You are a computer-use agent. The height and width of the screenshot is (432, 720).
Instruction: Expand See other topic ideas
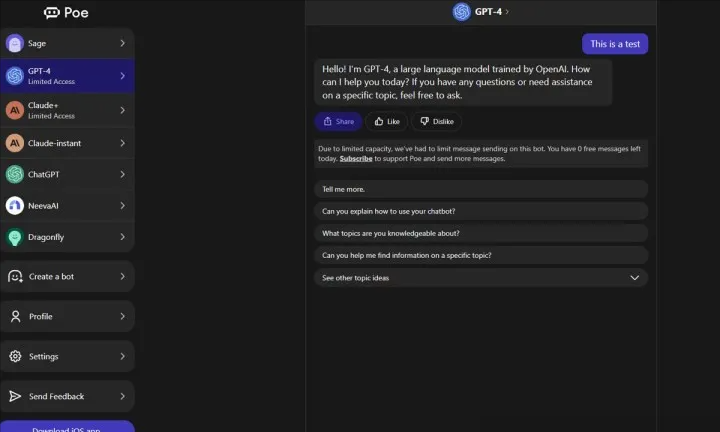point(634,278)
